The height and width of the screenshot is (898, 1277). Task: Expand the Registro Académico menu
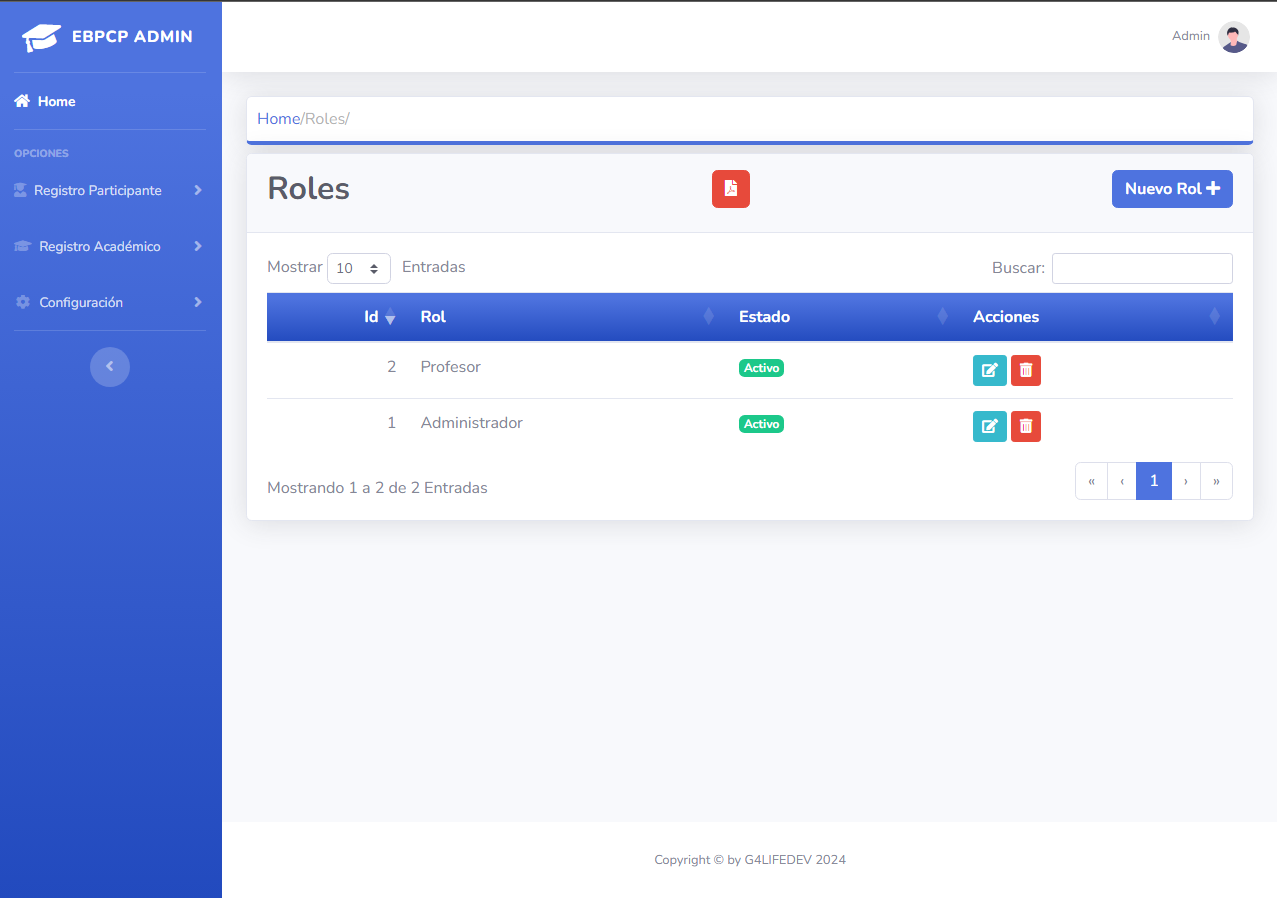[x=99, y=245]
